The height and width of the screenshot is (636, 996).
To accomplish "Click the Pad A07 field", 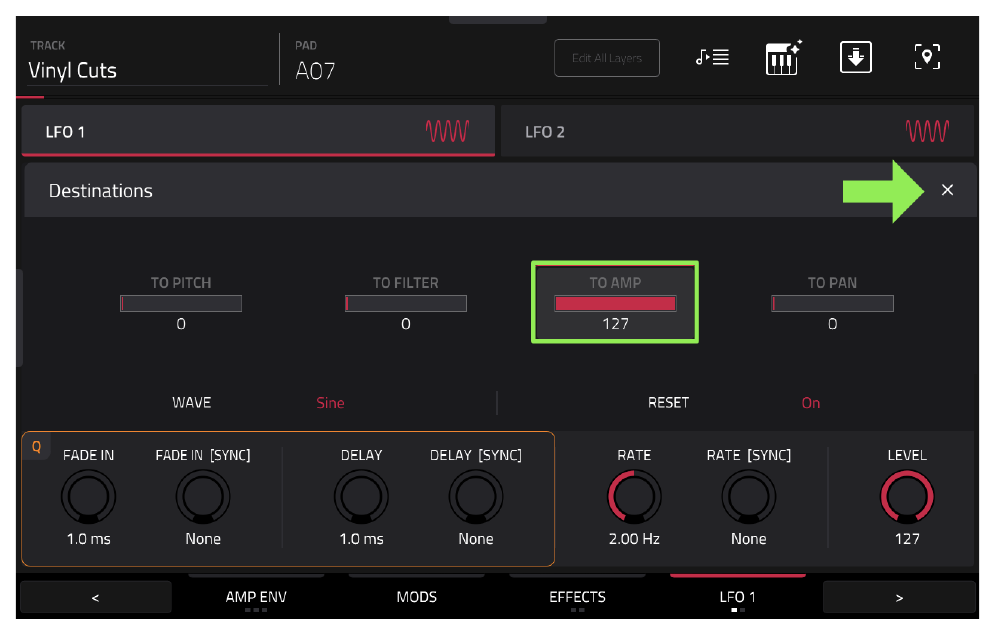I will (x=315, y=71).
